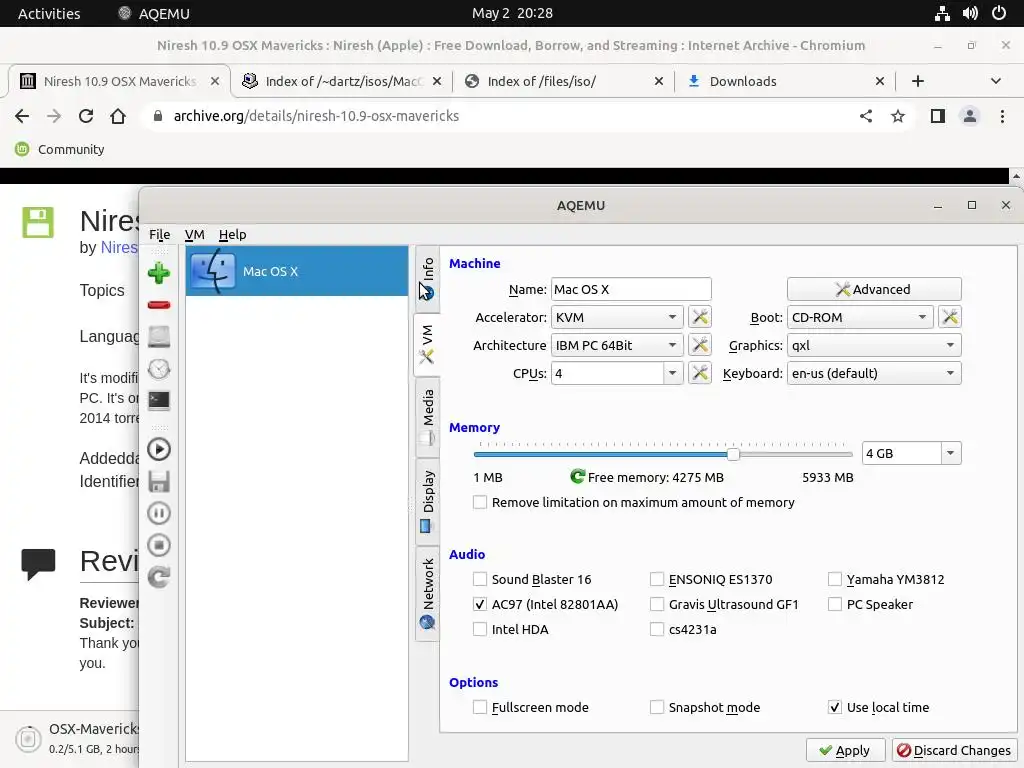Adjust the memory slider handle
Viewport: 1024px width, 768px height.
point(733,454)
